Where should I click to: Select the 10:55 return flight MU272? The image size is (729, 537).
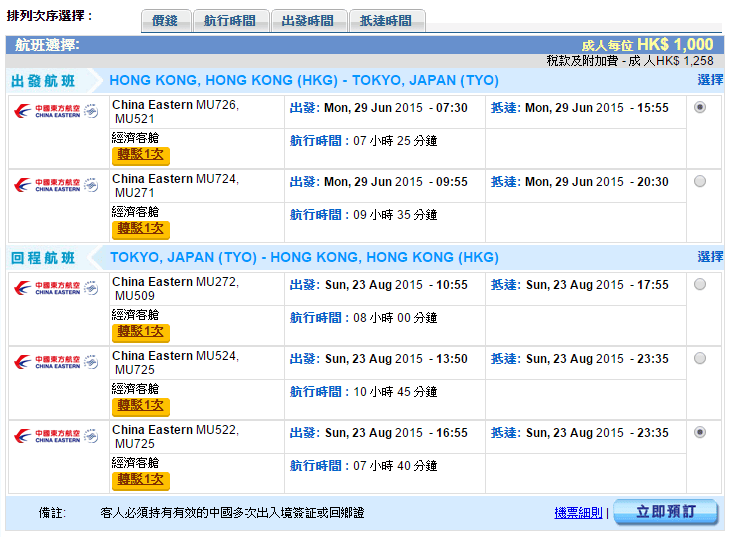pos(699,284)
